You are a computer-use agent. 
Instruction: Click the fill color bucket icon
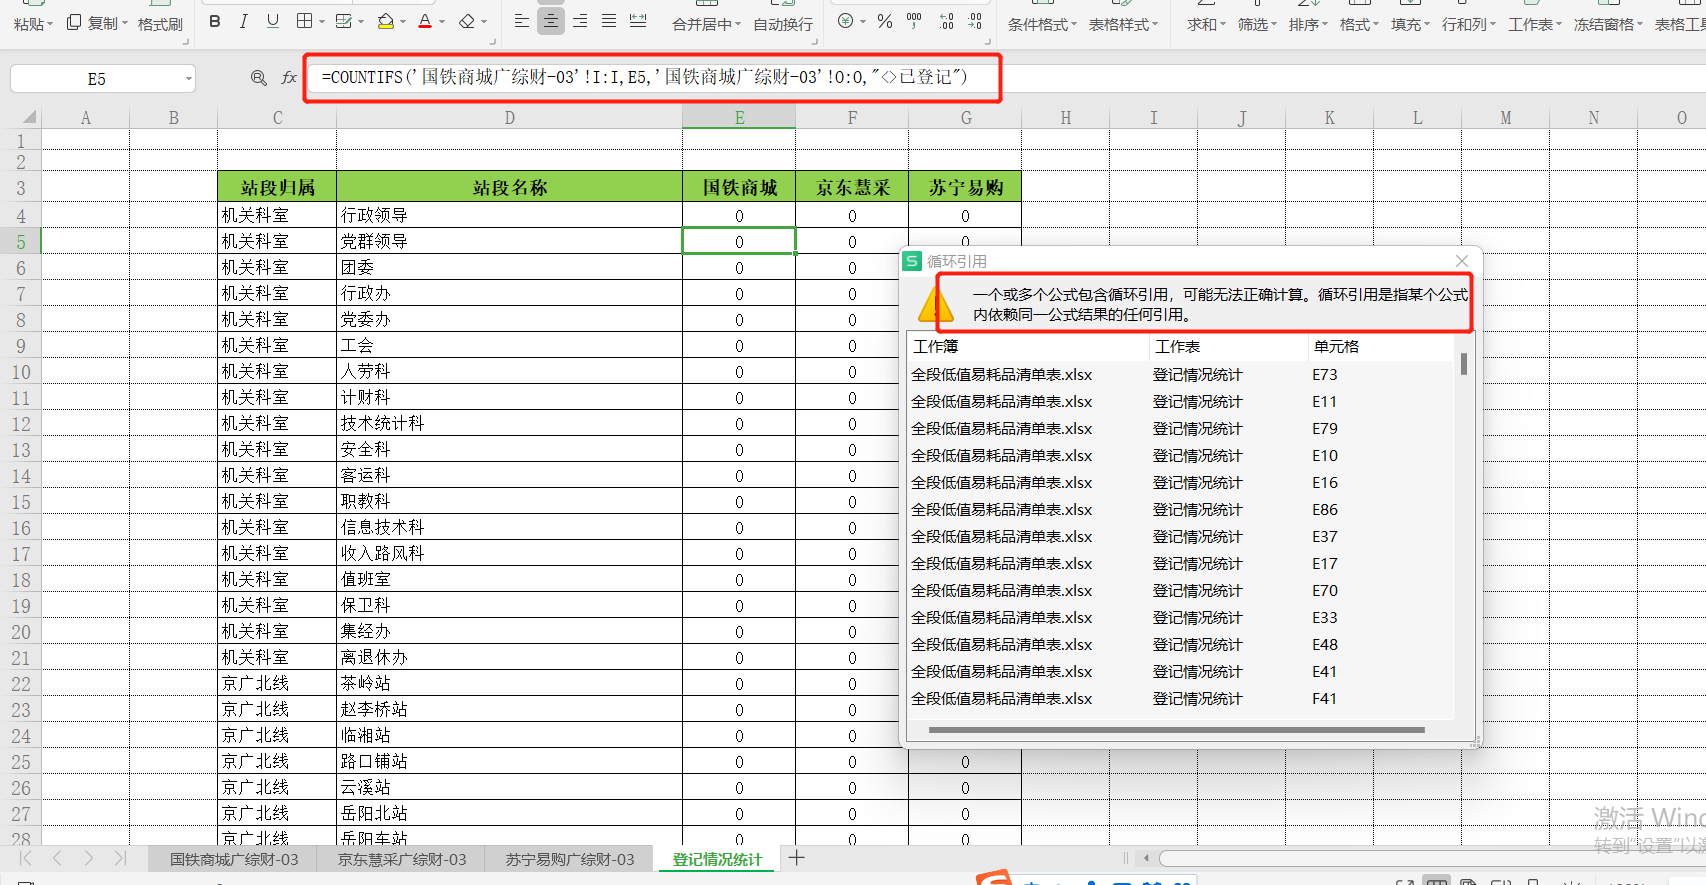tap(386, 21)
